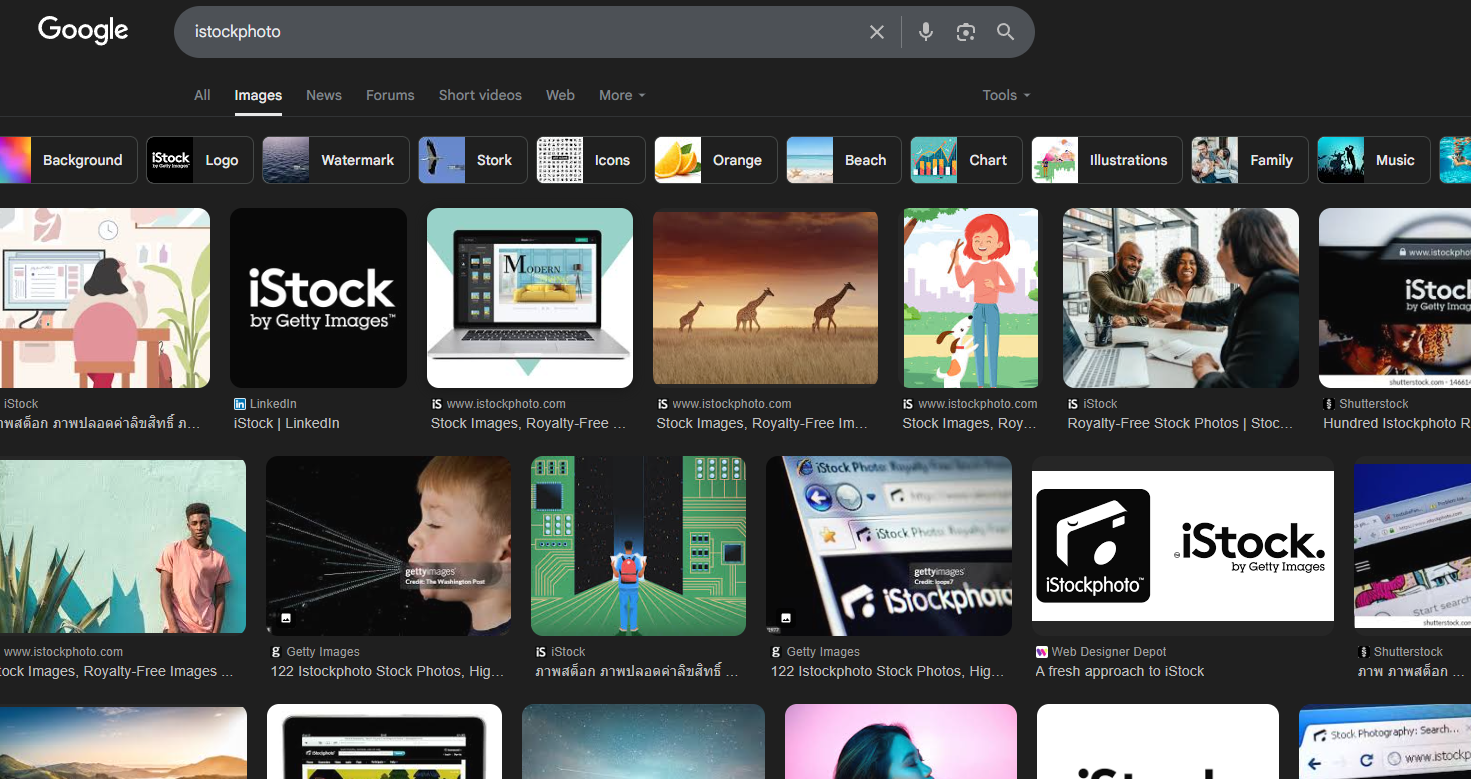Screen dimensions: 1471x779
Task: Select the Orange filter chip
Action: (x=737, y=159)
